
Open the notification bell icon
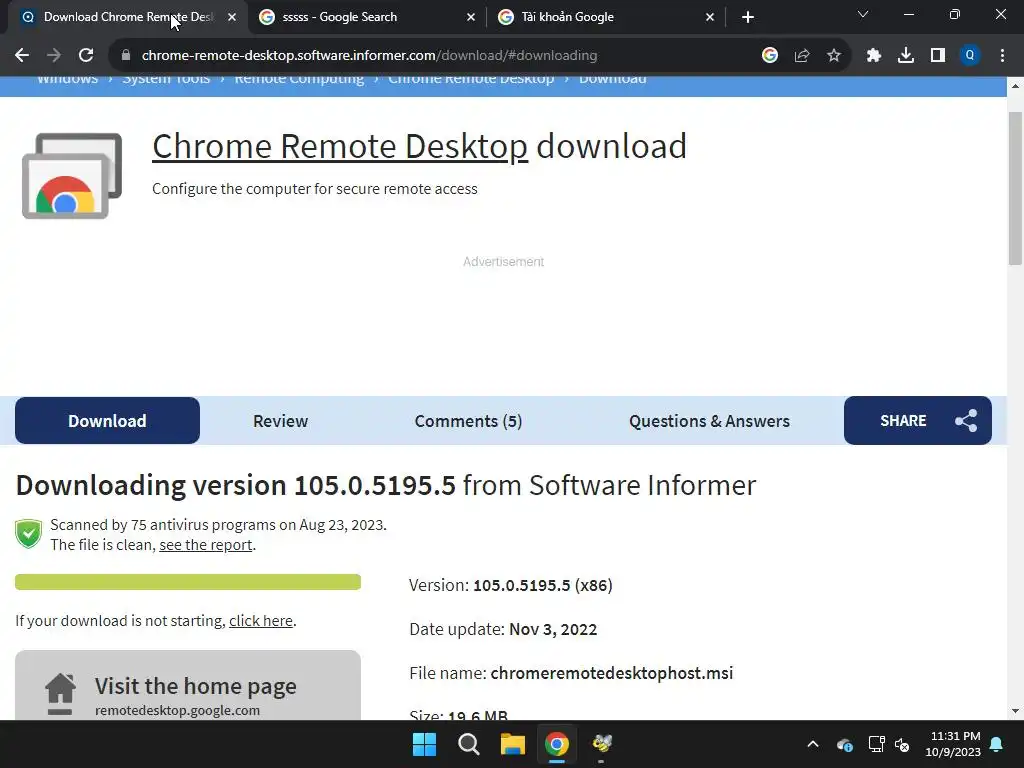pos(997,744)
